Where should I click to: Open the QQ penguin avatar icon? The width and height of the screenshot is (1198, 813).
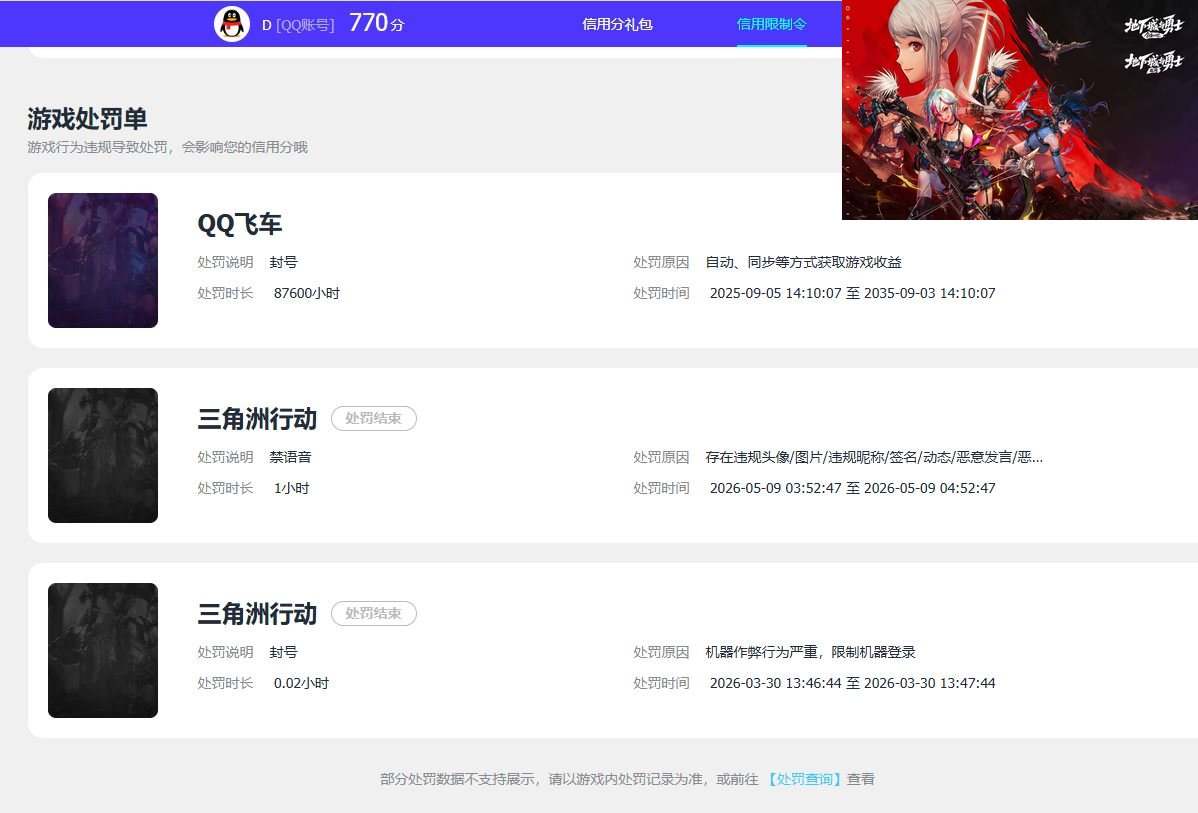tap(232, 24)
